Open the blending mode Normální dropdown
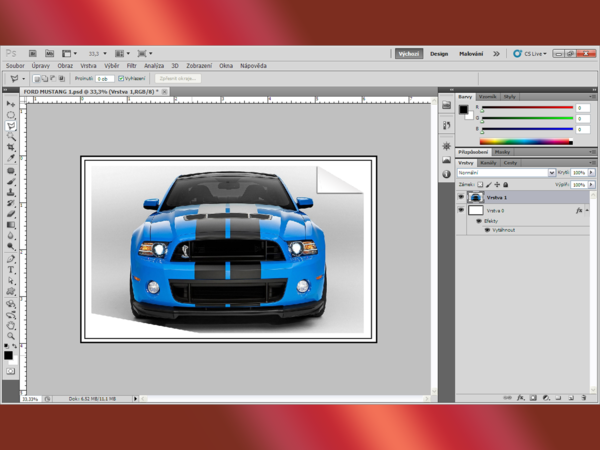600x450 pixels. click(x=505, y=173)
